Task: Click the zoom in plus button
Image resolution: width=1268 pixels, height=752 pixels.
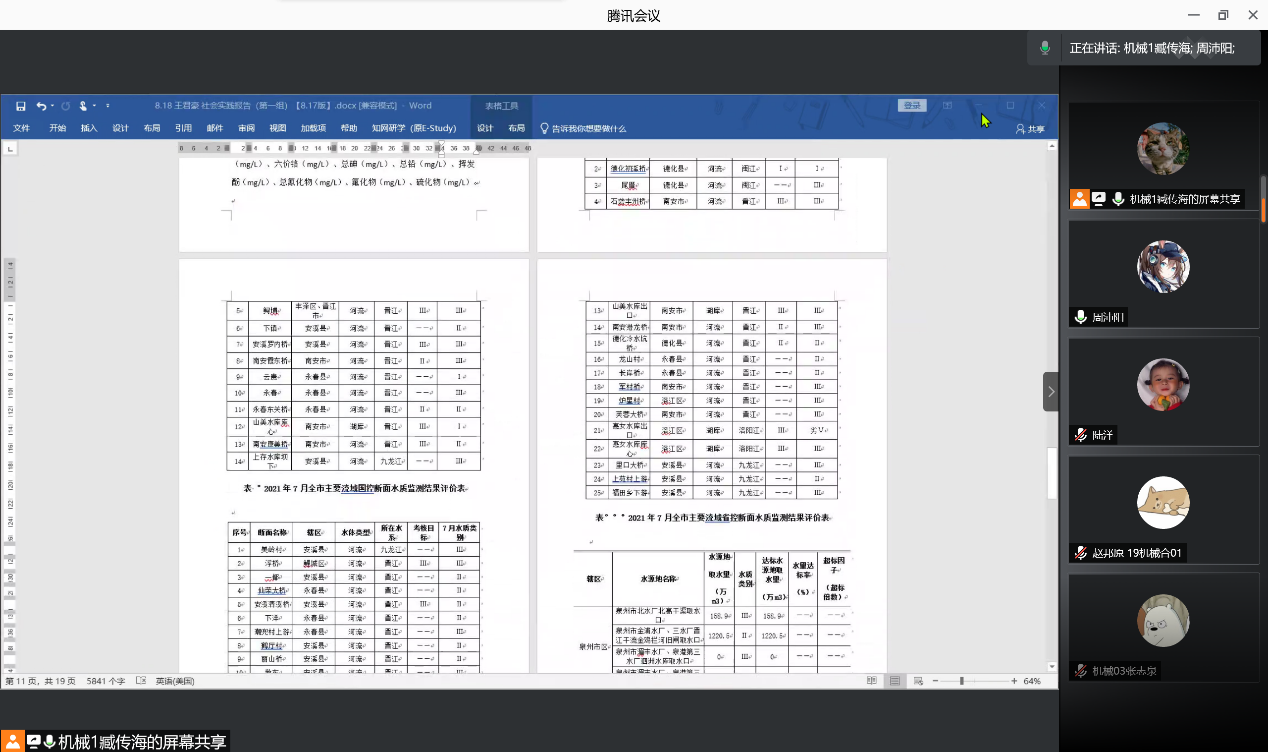Action: click(x=1014, y=681)
